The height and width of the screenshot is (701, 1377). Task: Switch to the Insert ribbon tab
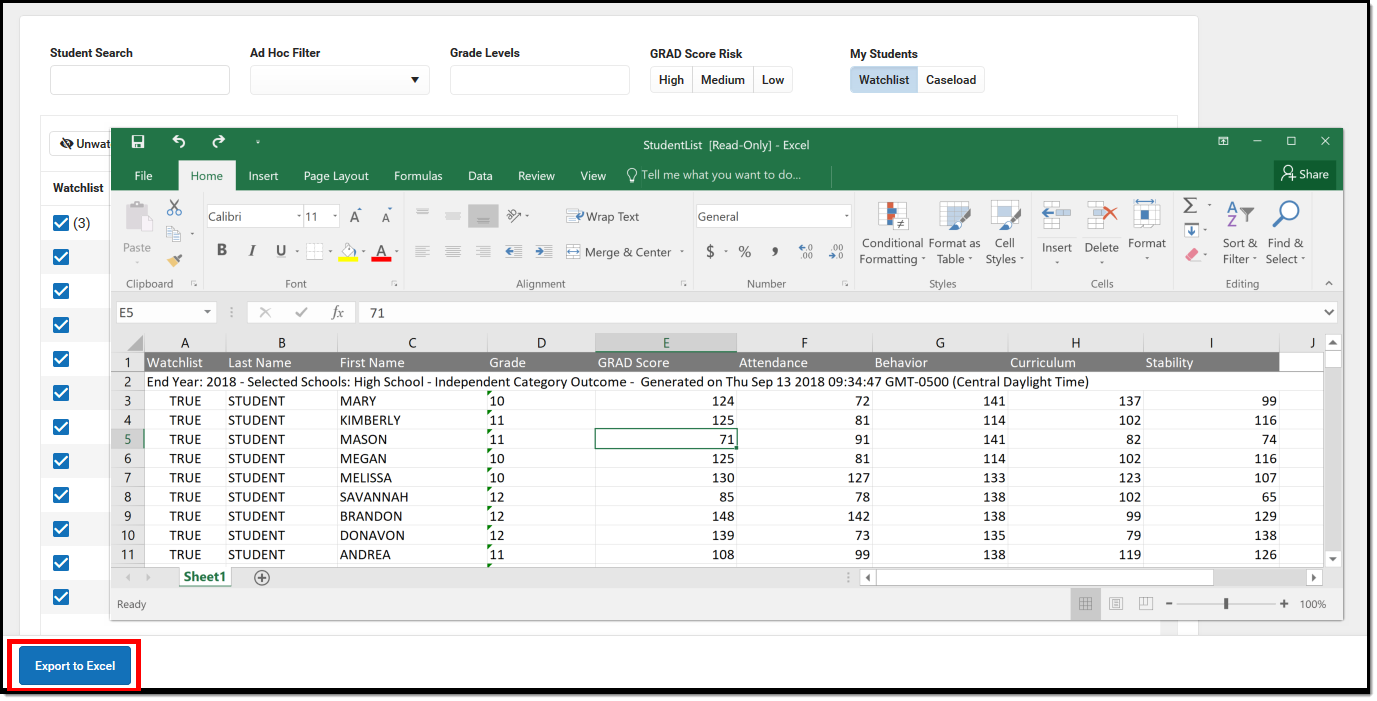[x=263, y=176]
